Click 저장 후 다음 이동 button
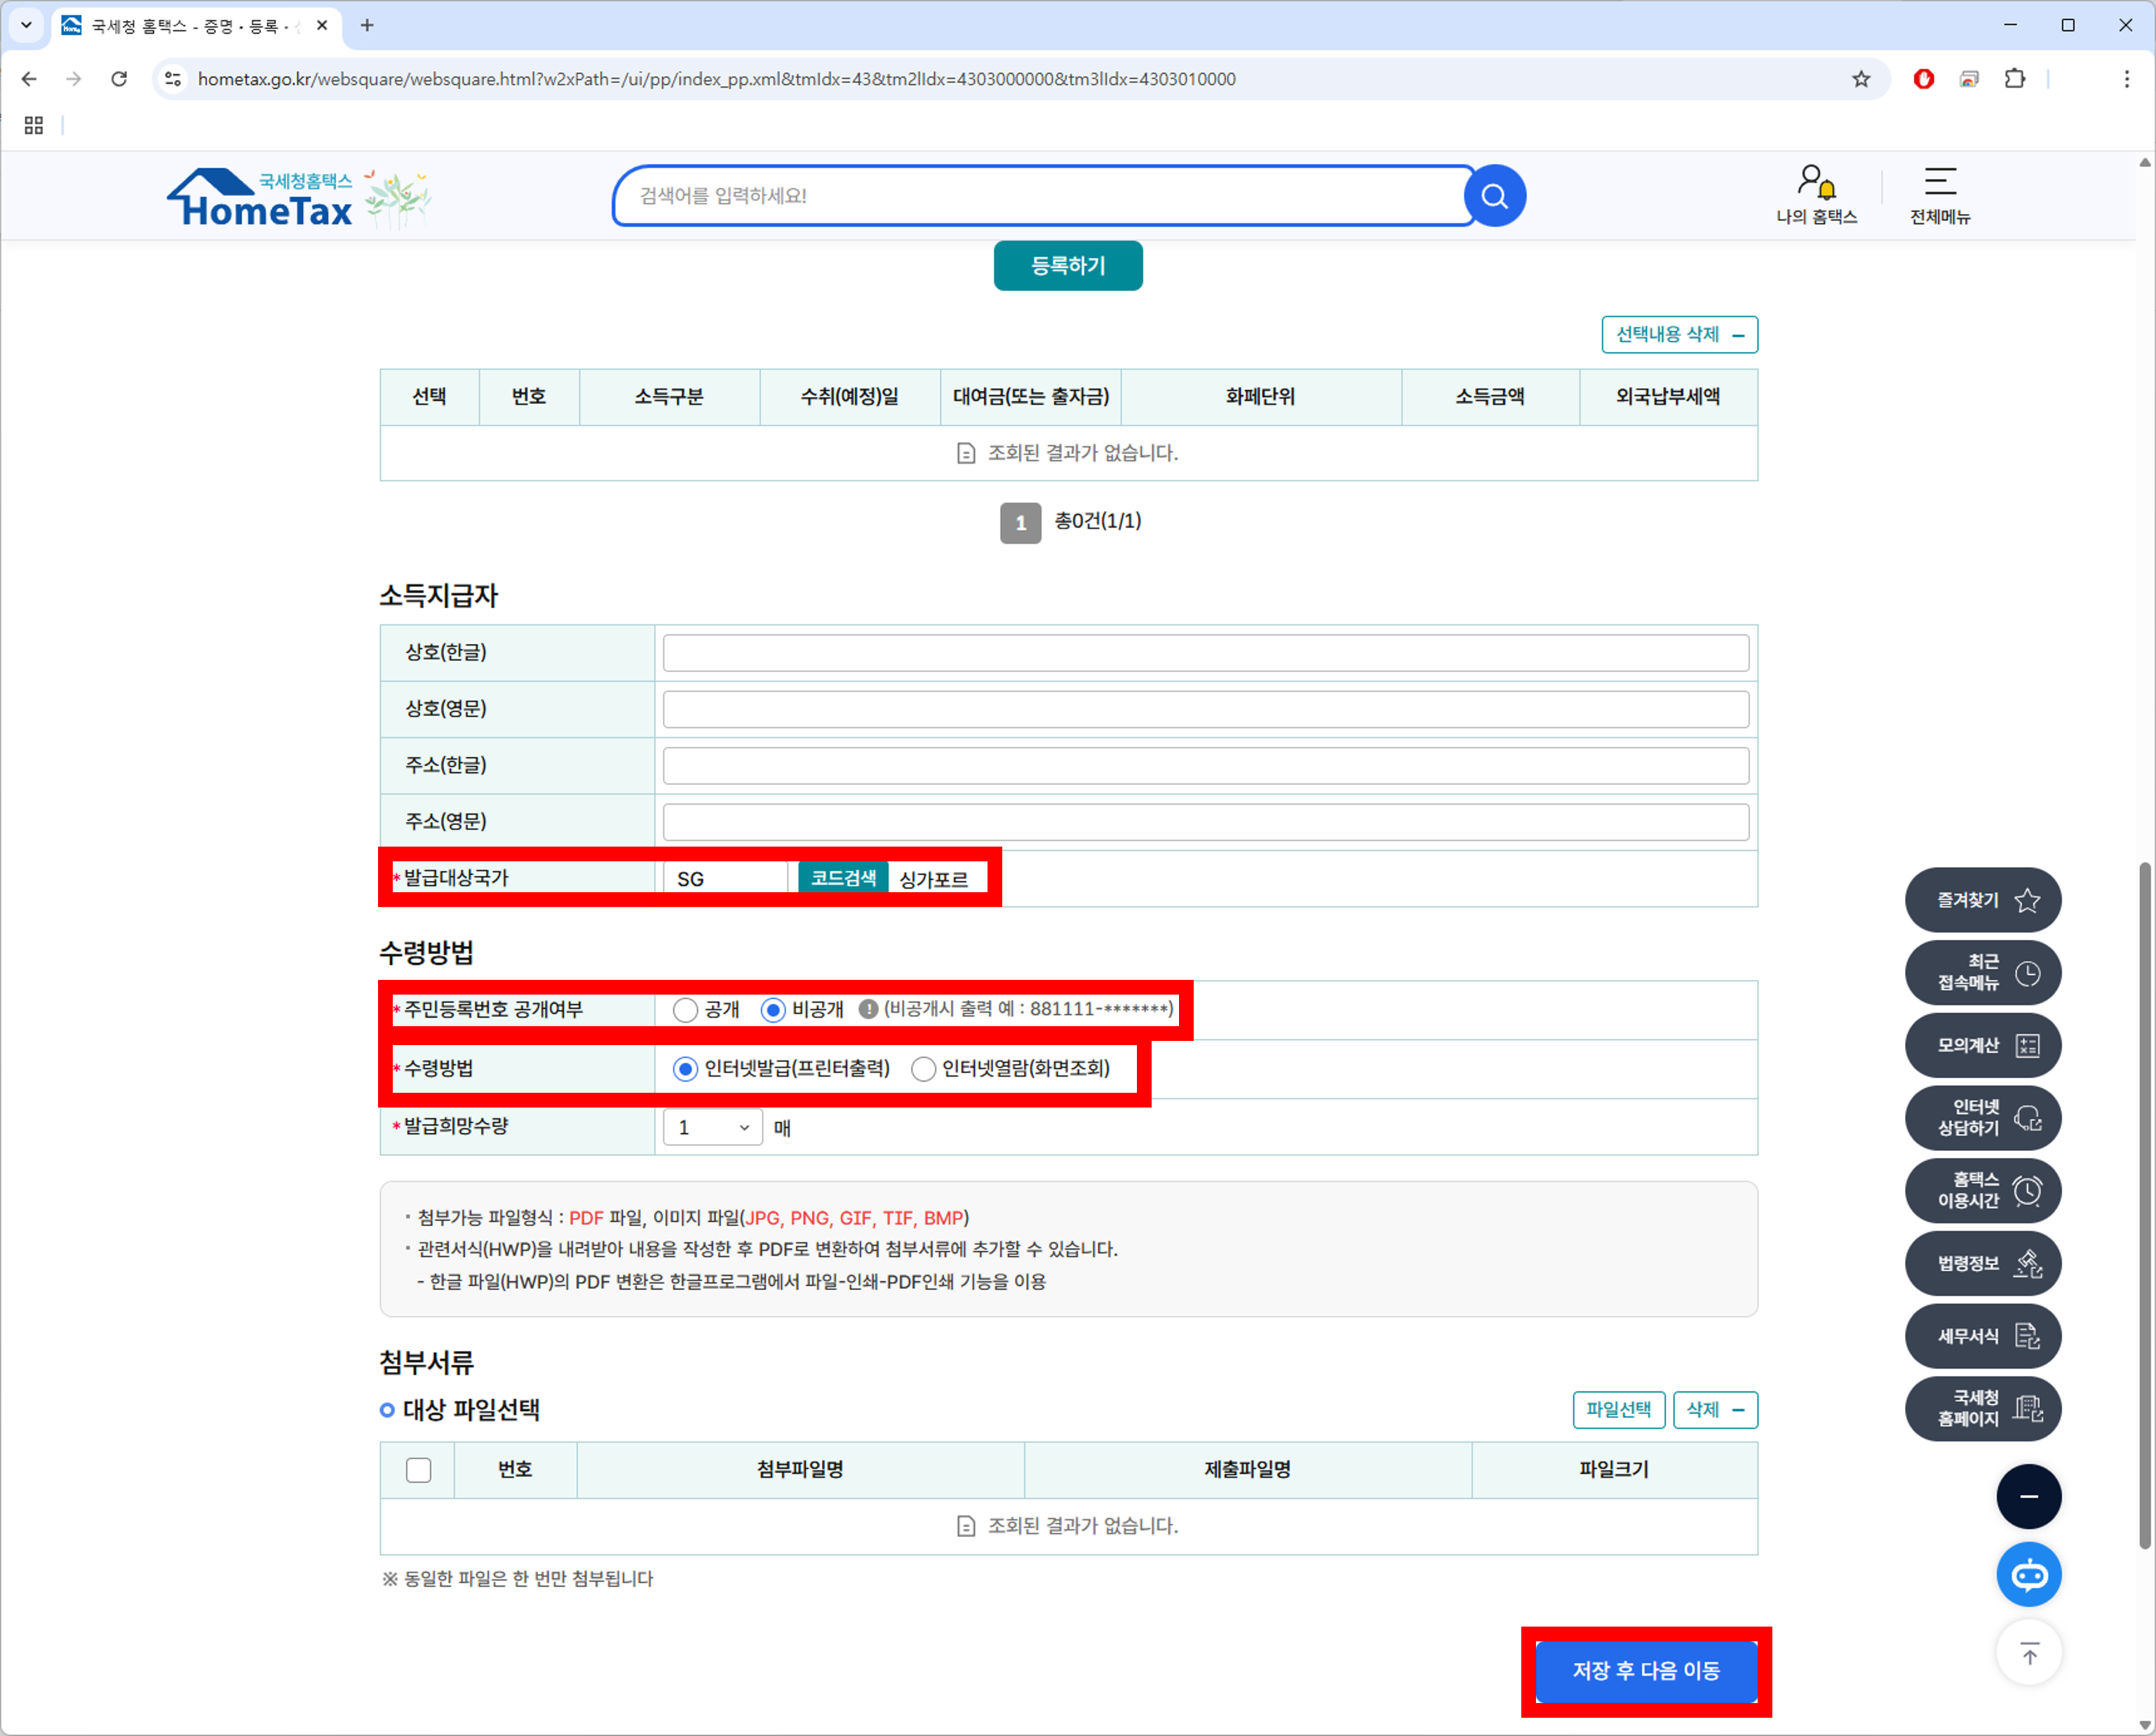The height and width of the screenshot is (1736, 2156). point(1645,1671)
